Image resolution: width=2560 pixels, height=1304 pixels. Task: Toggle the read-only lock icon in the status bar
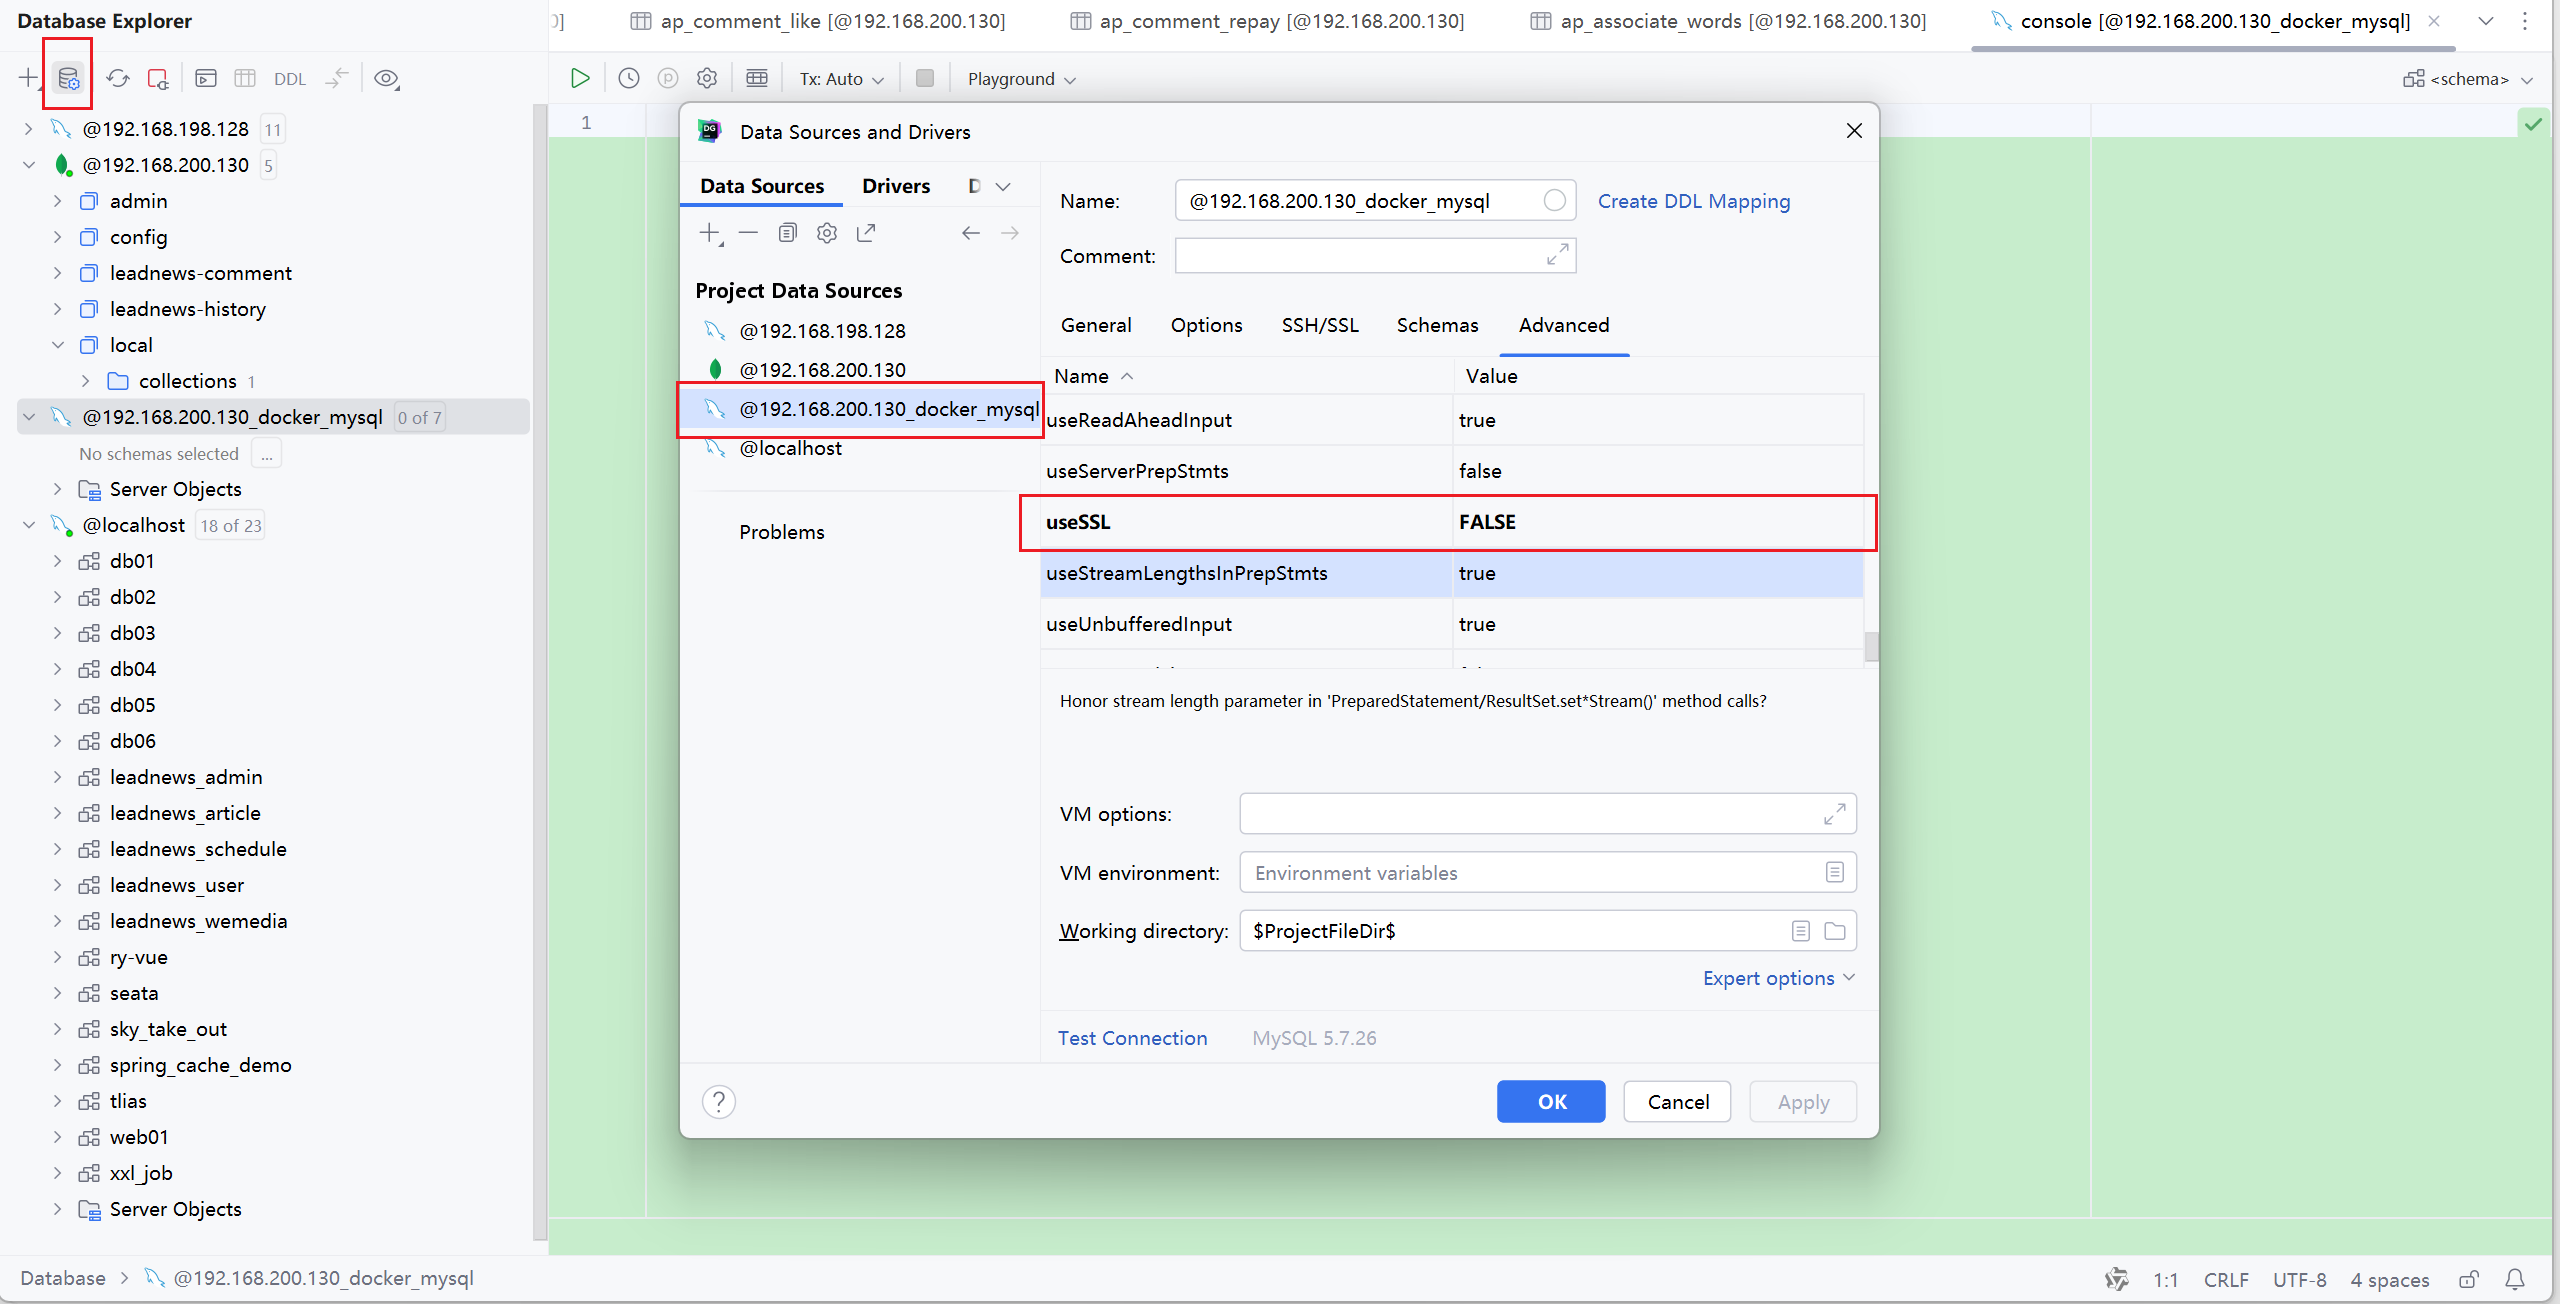point(2468,1279)
